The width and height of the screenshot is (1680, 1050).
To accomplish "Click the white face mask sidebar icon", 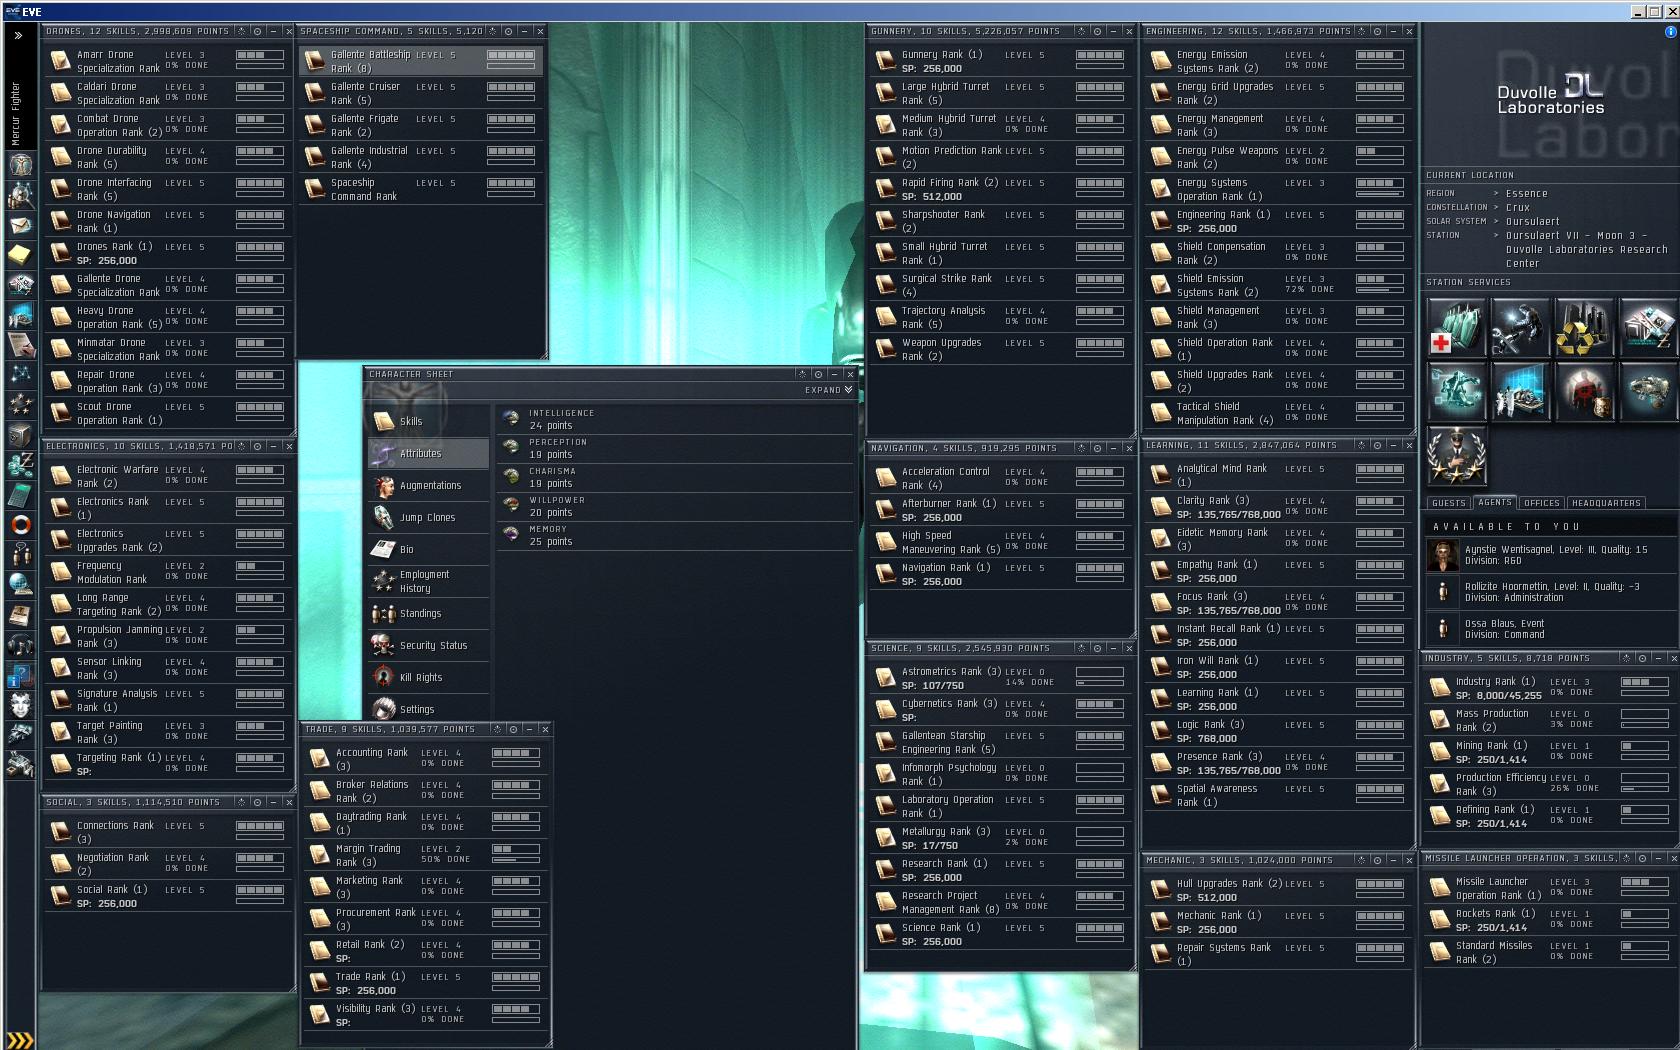I will (x=20, y=704).
